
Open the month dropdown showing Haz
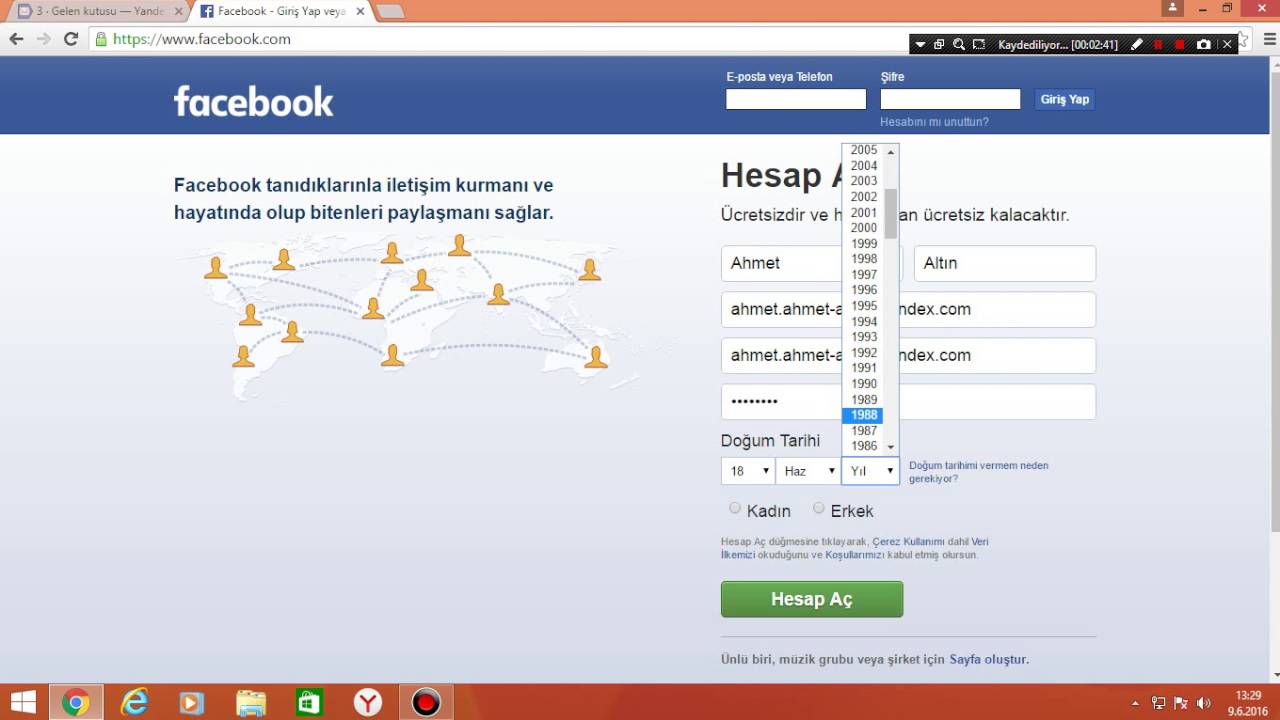[807, 471]
